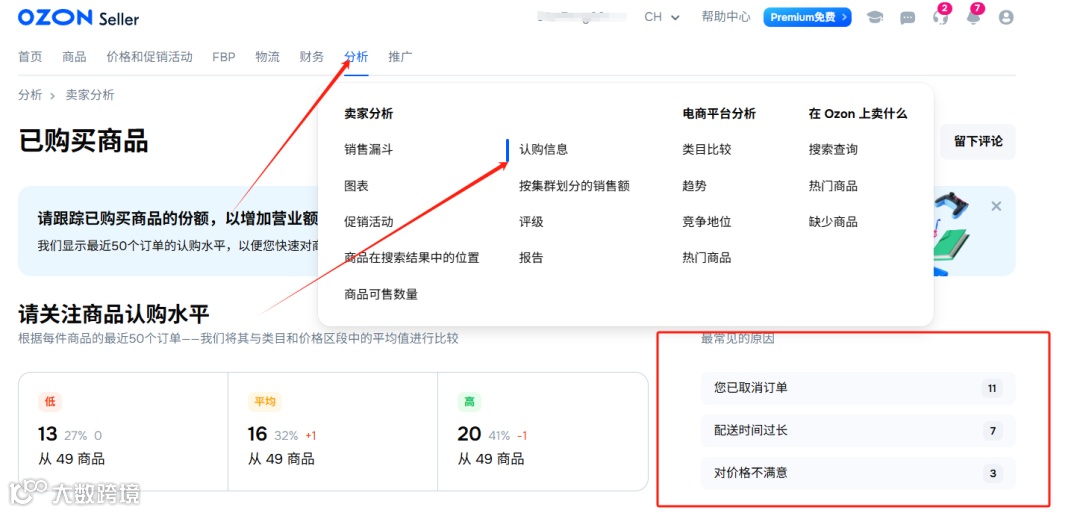The width and height of the screenshot is (1080, 513).
Task: Select 搜索查询 menu entry
Action: coord(833,150)
